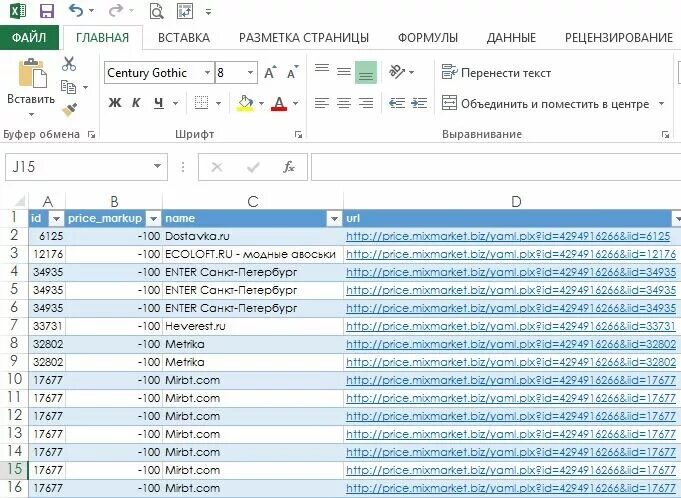Click the Name Box showing J15
The height and width of the screenshot is (498, 681).
pyautogui.click(x=86, y=167)
